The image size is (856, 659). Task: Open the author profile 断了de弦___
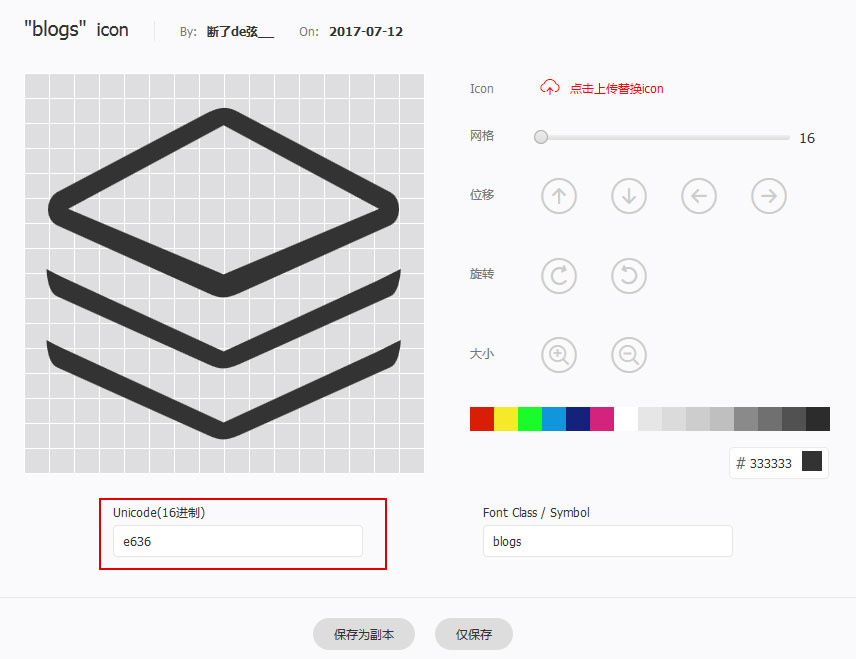click(236, 31)
